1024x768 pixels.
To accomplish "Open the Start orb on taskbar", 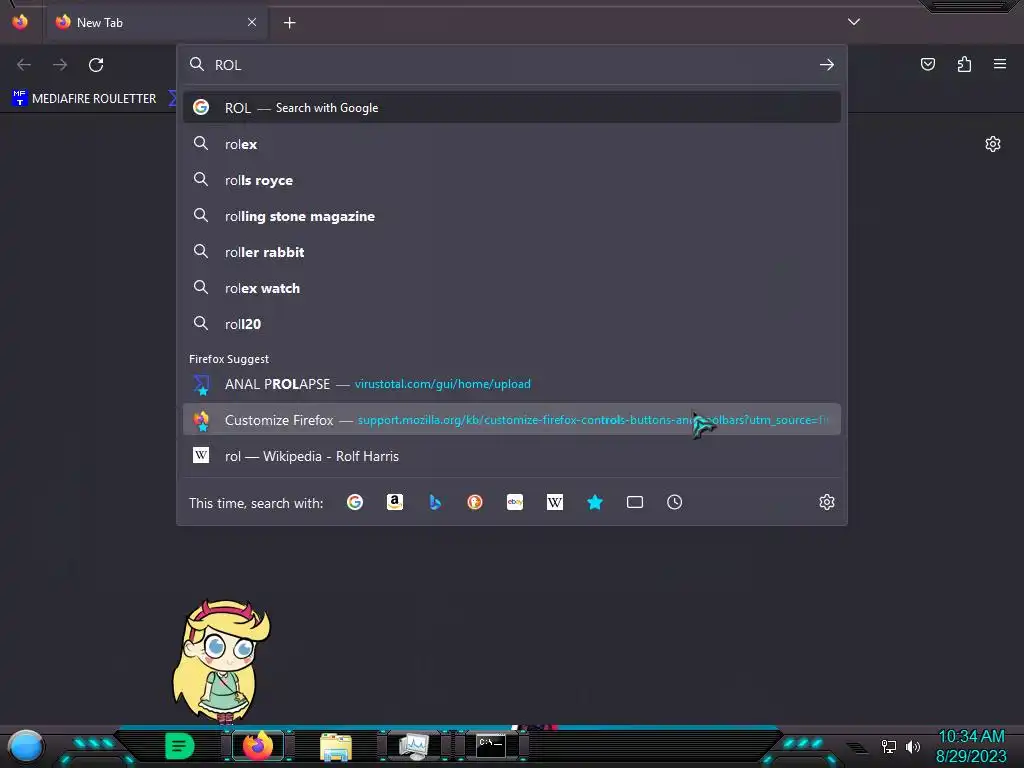I will (26, 746).
